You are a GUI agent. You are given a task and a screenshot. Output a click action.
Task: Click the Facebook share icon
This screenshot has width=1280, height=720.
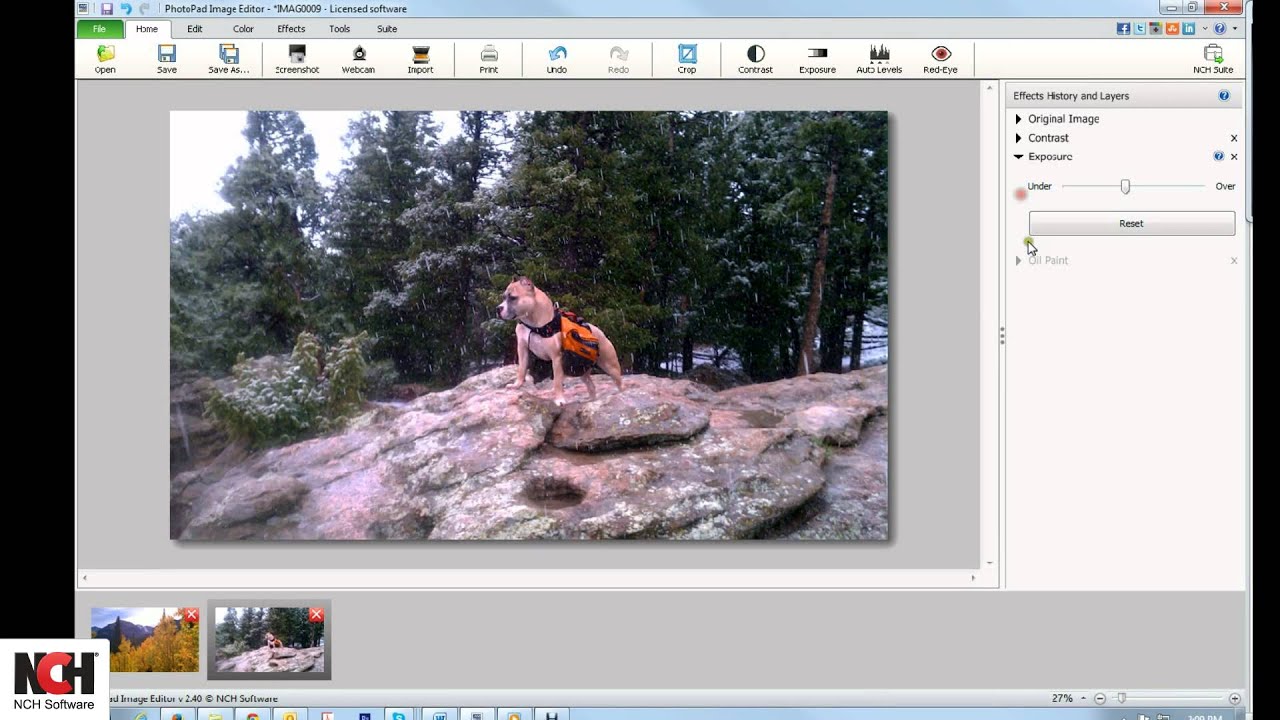[x=1124, y=29]
